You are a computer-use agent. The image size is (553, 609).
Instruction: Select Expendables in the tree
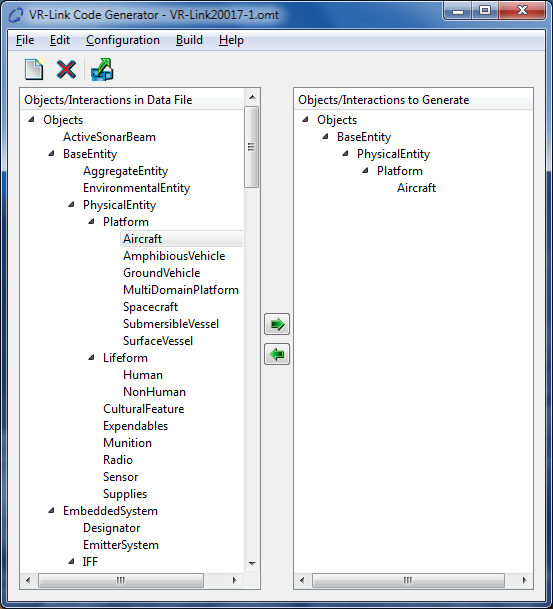(136, 426)
